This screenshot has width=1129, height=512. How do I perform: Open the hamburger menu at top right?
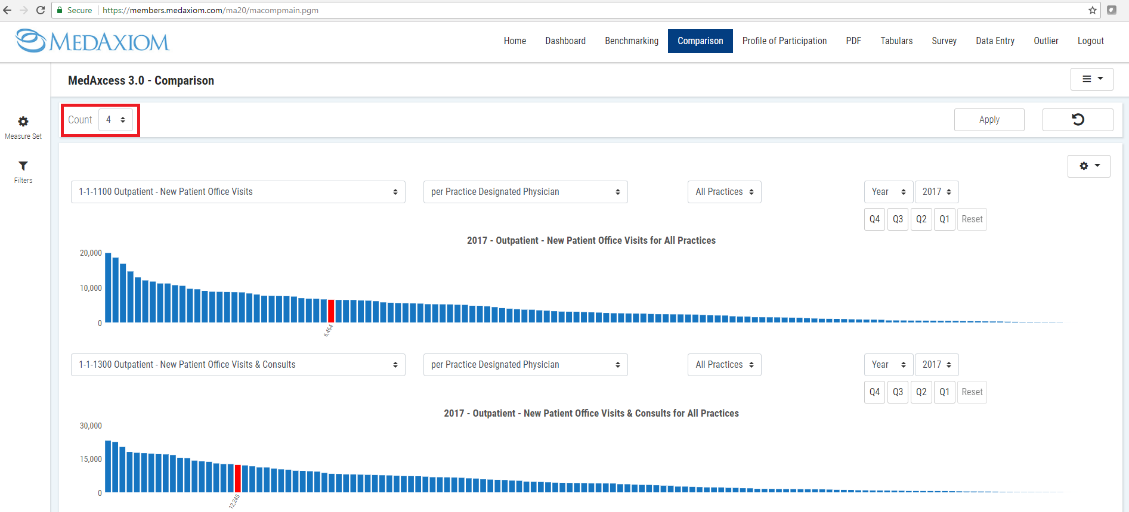(x=1091, y=79)
